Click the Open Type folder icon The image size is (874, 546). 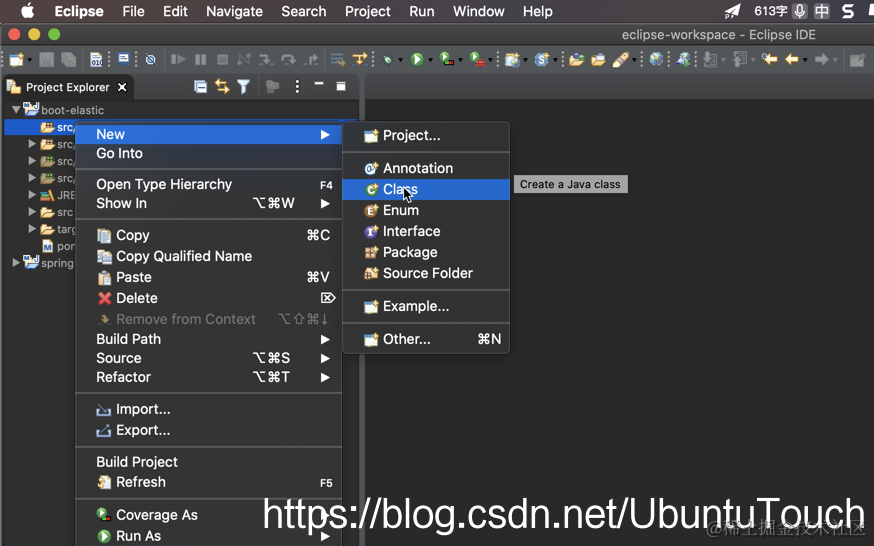[x=576, y=59]
